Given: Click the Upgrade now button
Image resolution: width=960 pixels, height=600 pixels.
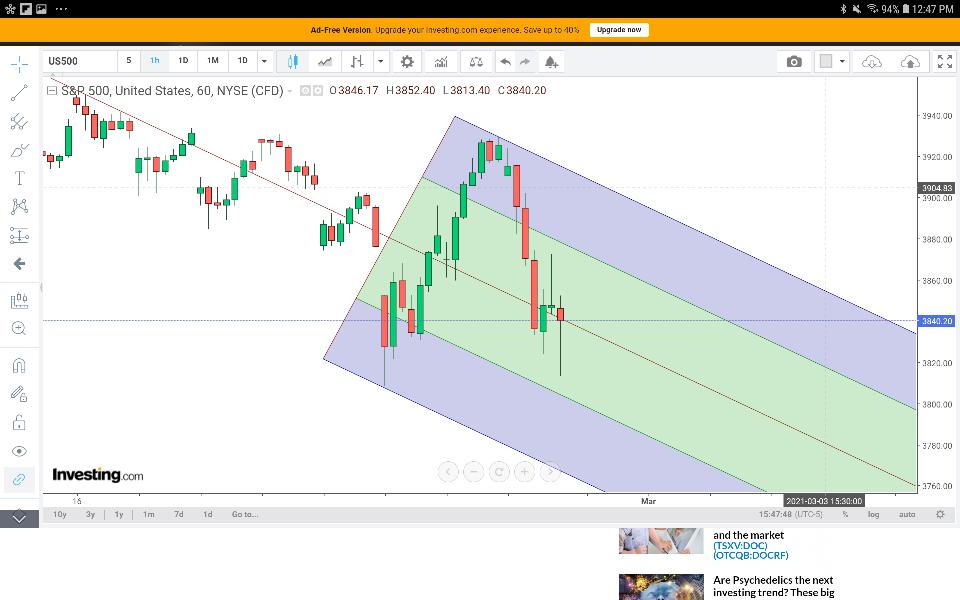Looking at the screenshot, I should tap(619, 29).
